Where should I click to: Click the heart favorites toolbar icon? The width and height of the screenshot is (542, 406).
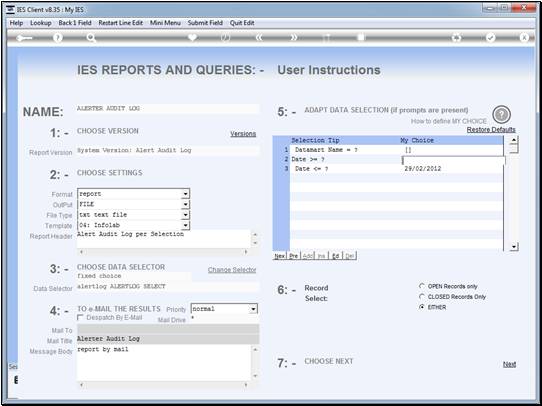[193, 37]
